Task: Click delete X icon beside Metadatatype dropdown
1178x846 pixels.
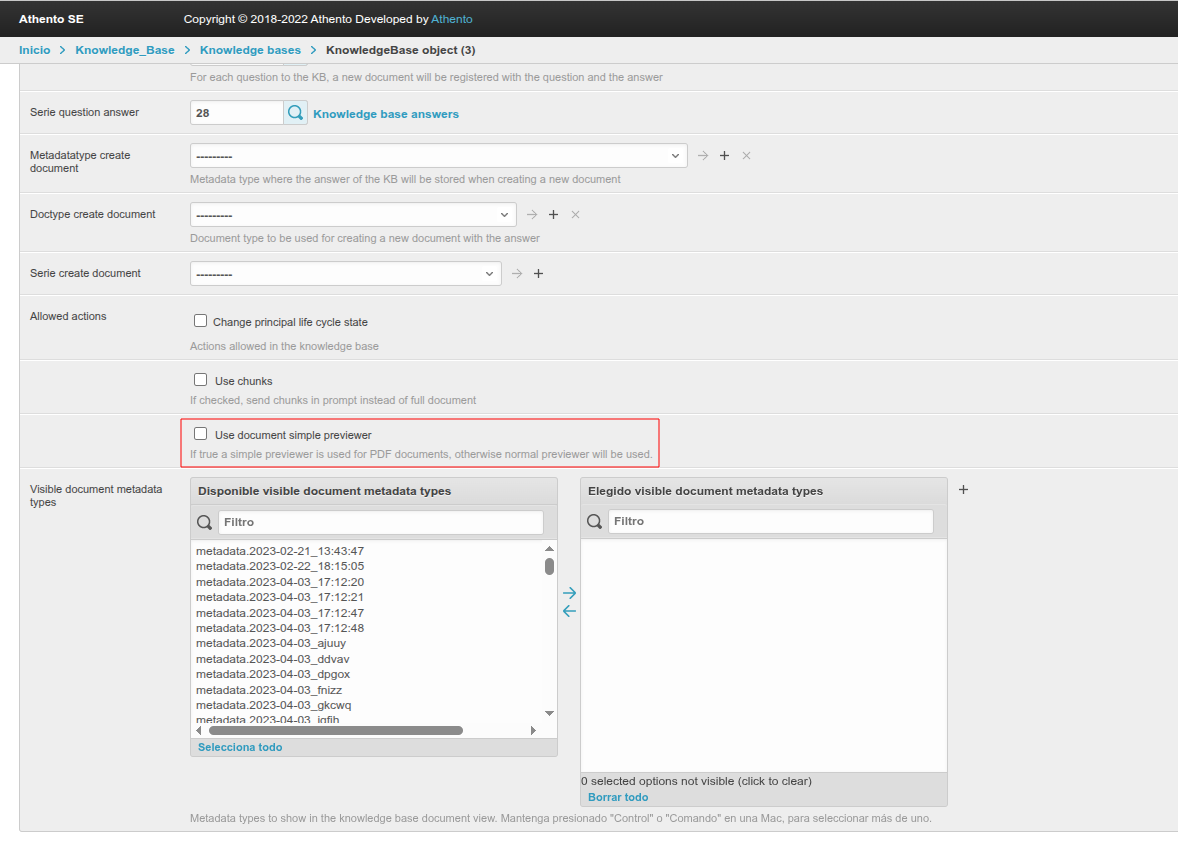Action: pyautogui.click(x=747, y=156)
